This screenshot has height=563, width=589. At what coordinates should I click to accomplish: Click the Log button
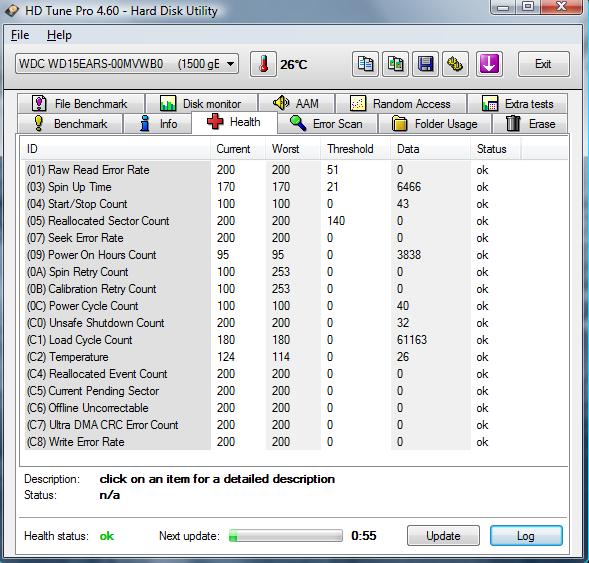(526, 536)
